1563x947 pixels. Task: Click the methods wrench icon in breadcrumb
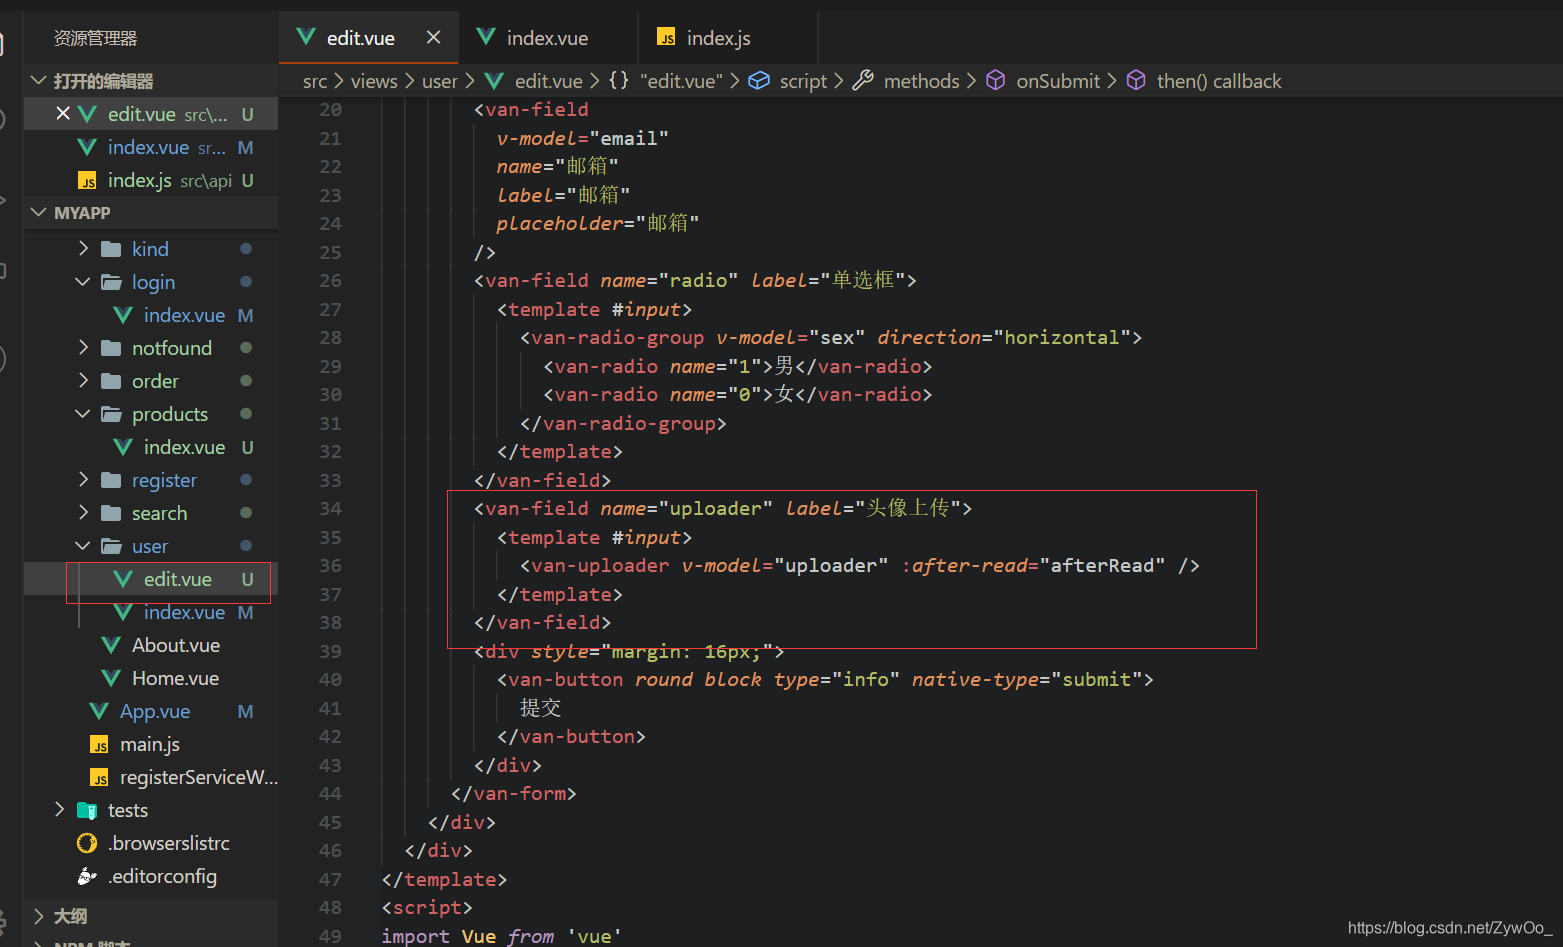point(863,80)
